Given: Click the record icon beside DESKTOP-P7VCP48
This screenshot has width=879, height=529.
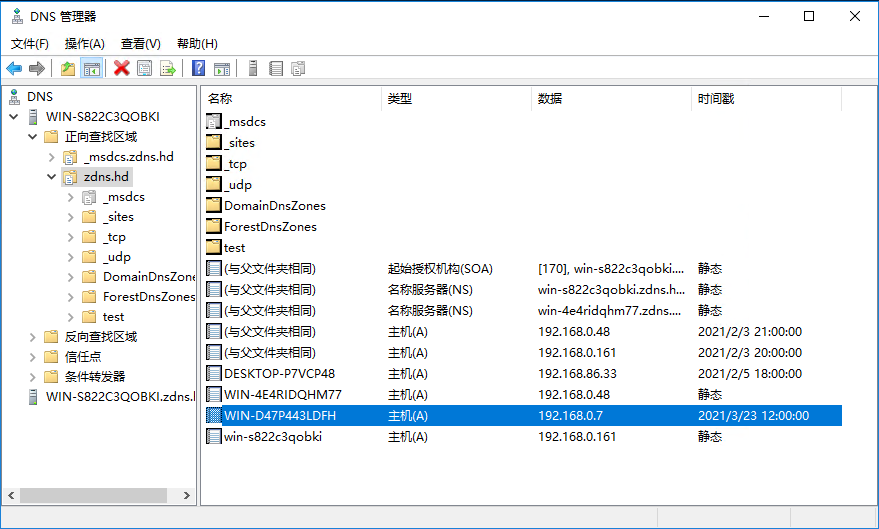Looking at the screenshot, I should (214, 373).
